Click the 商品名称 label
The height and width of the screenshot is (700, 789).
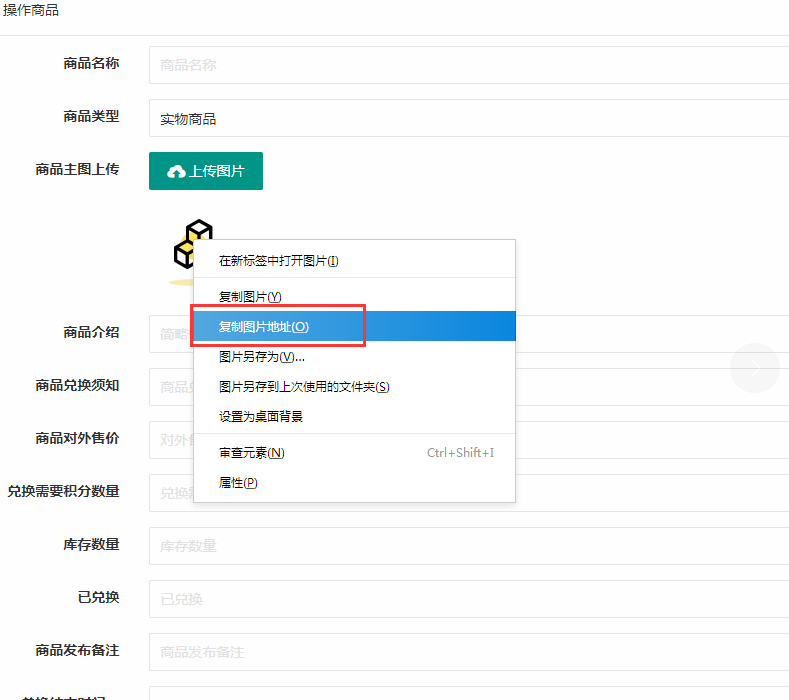(x=91, y=63)
